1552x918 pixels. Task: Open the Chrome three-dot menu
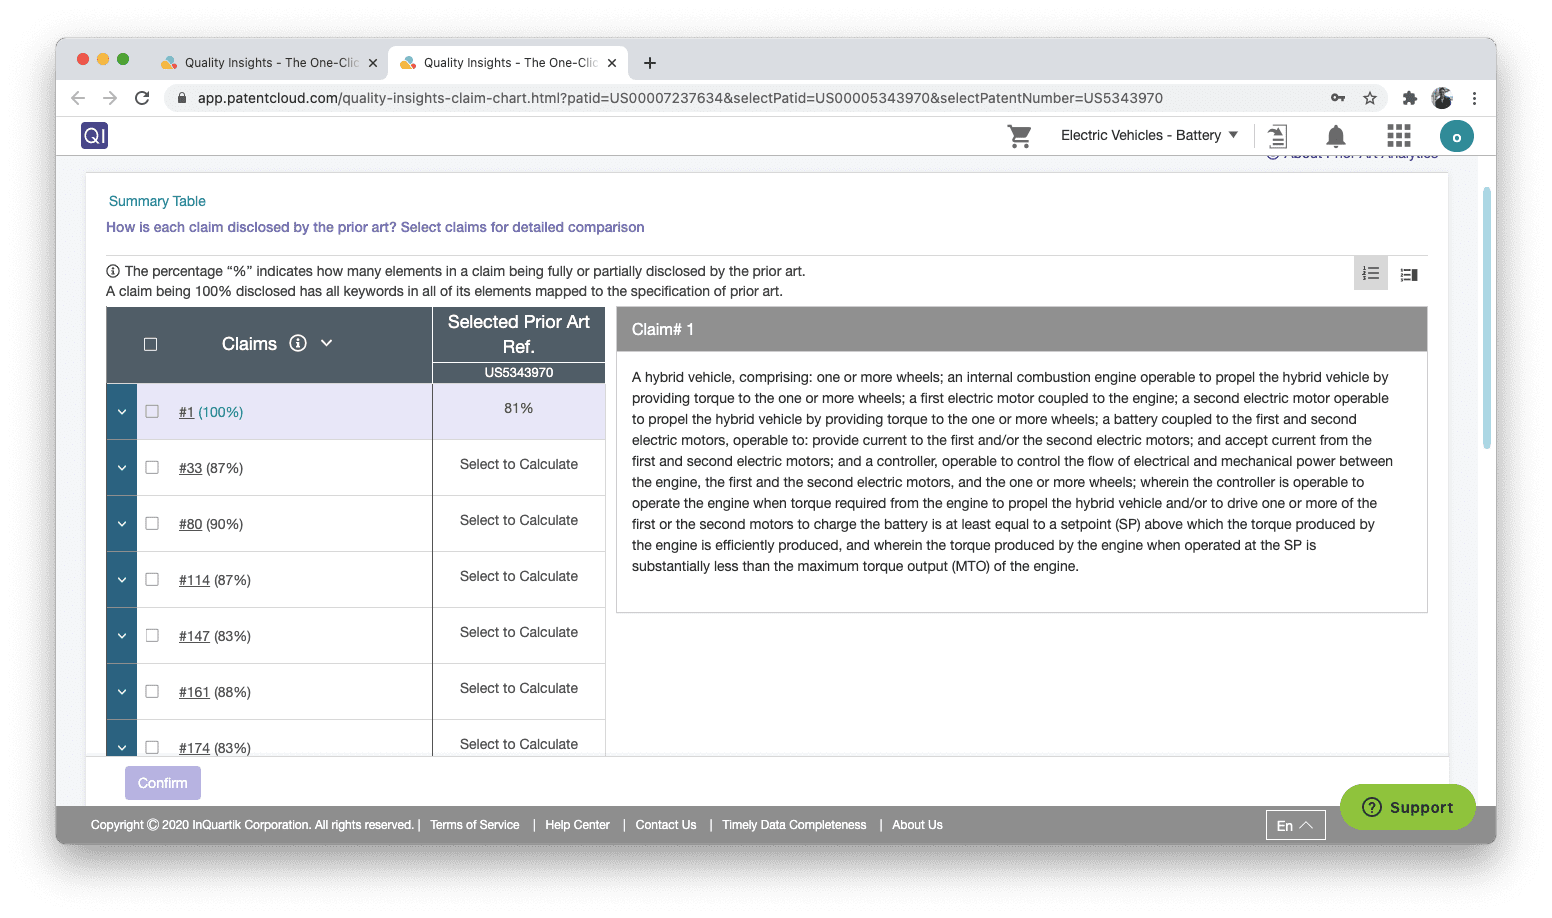[1474, 98]
